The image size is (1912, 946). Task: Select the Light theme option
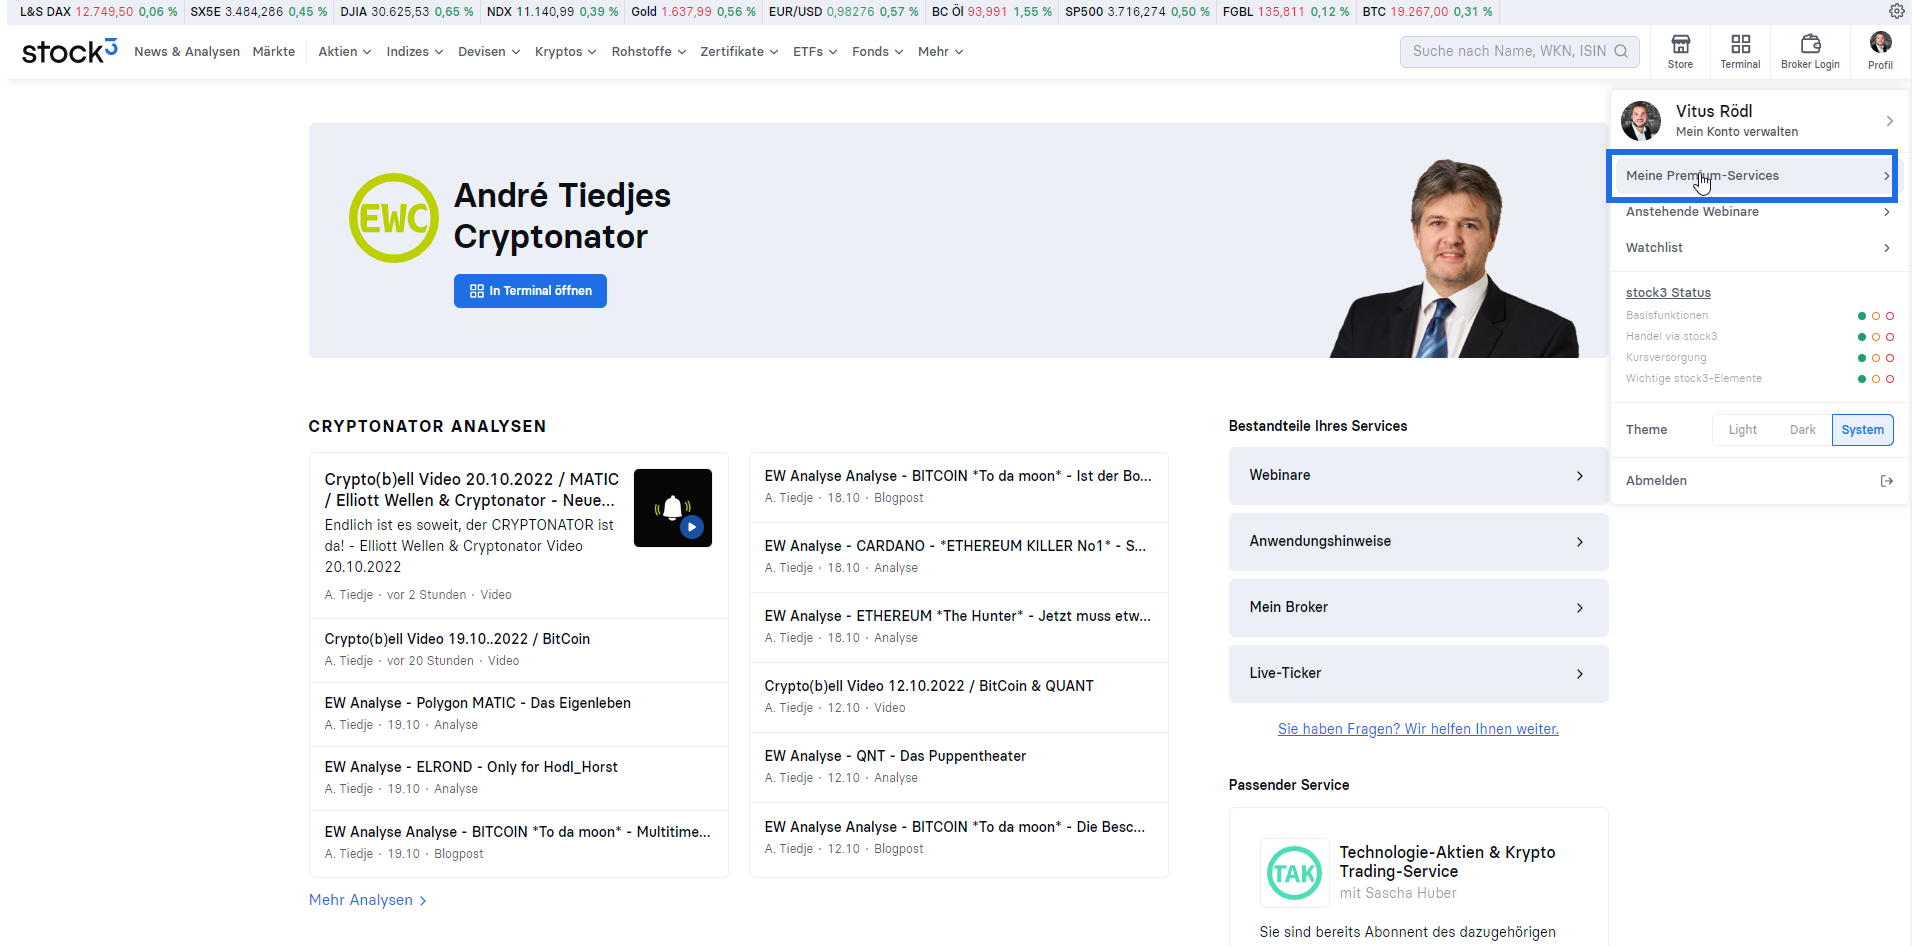[1742, 430]
